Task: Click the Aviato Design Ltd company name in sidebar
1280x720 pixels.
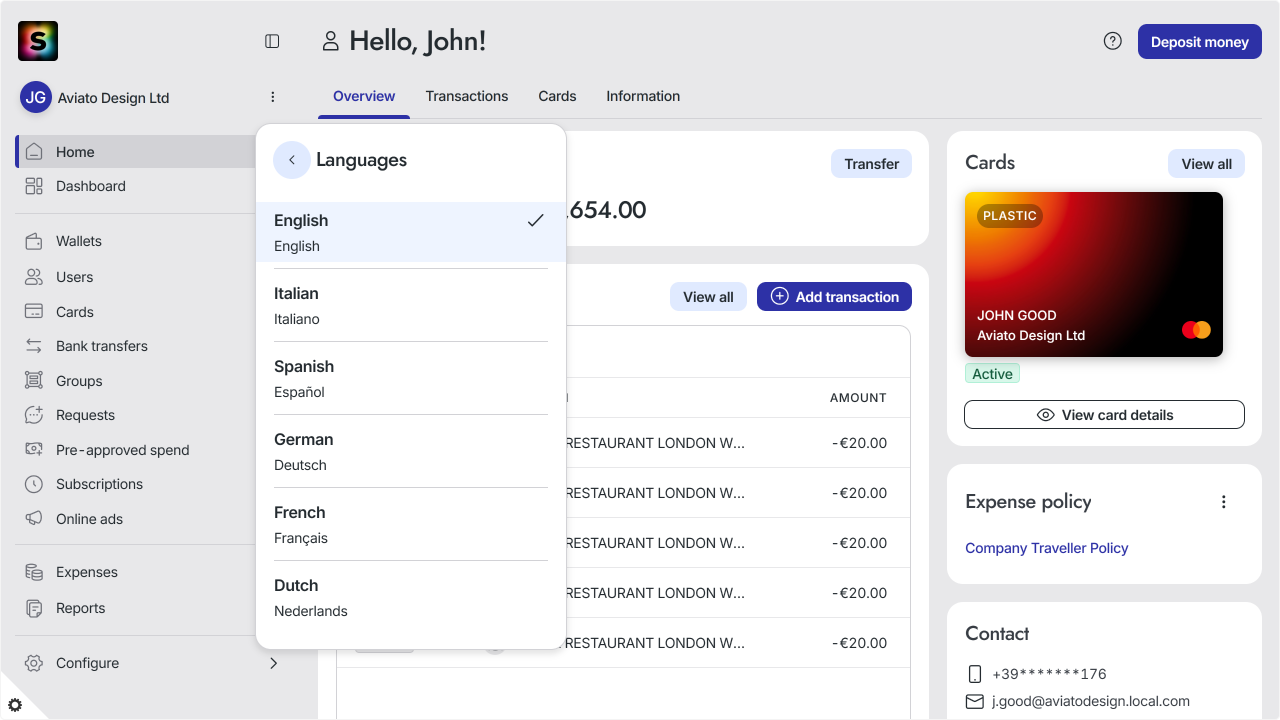Action: (x=113, y=98)
